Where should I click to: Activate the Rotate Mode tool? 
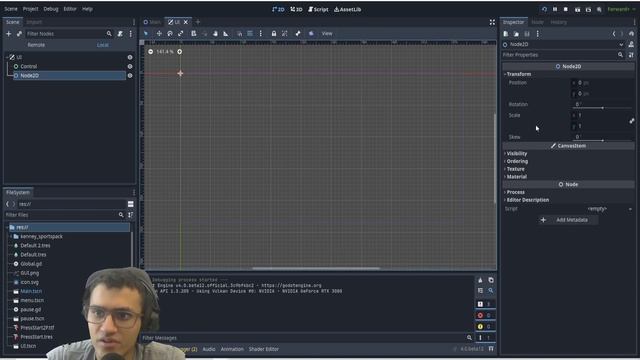(x=170, y=33)
